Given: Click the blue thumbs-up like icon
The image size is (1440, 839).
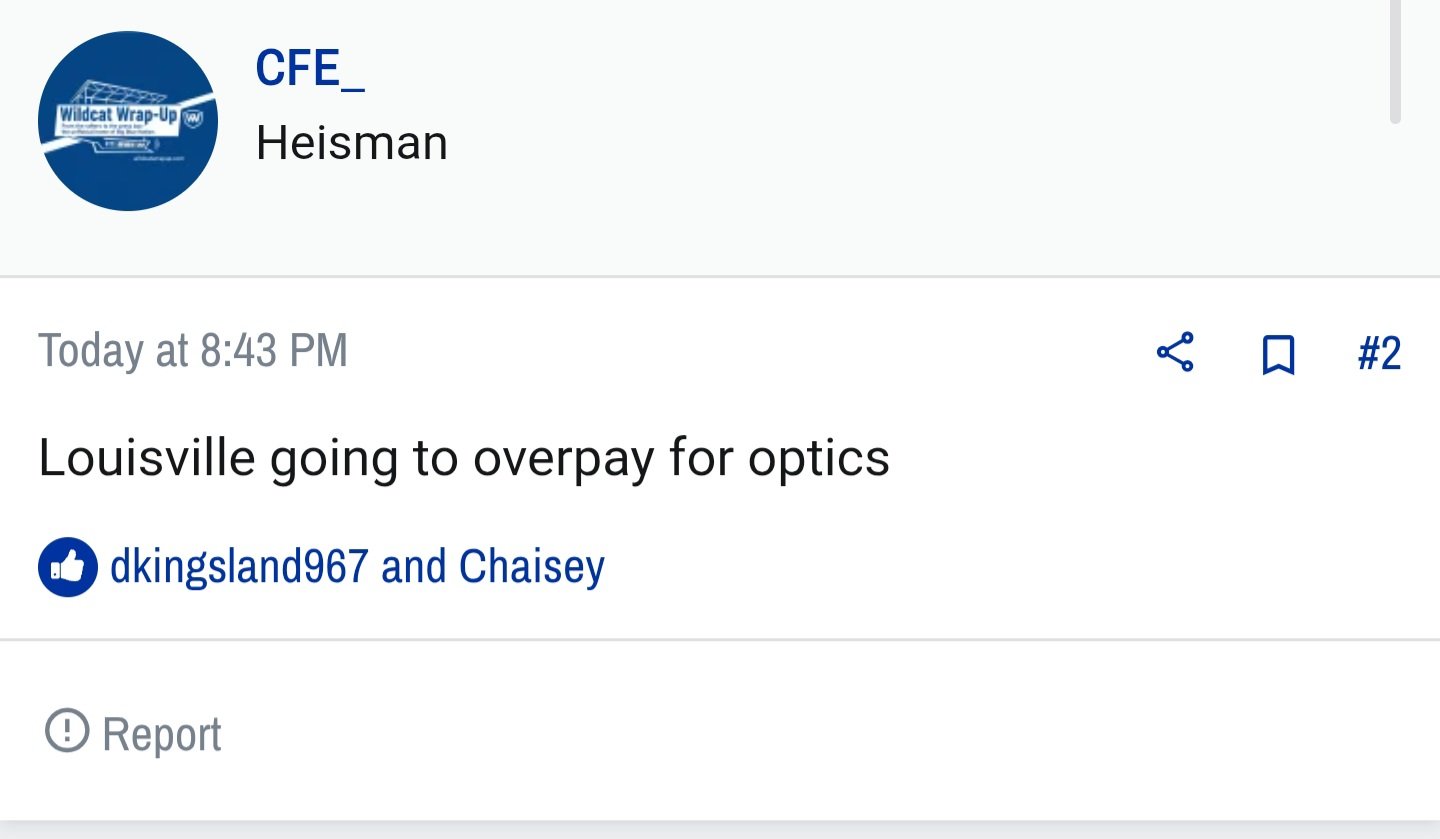Looking at the screenshot, I should coord(68,567).
